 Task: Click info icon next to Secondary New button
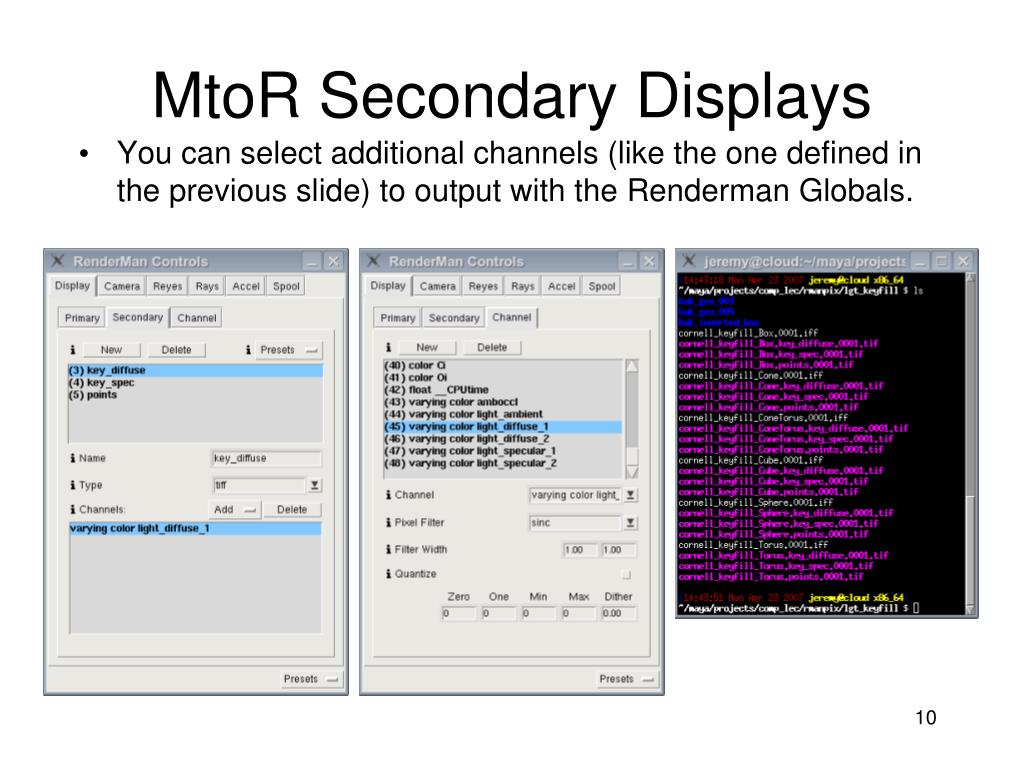(73, 349)
